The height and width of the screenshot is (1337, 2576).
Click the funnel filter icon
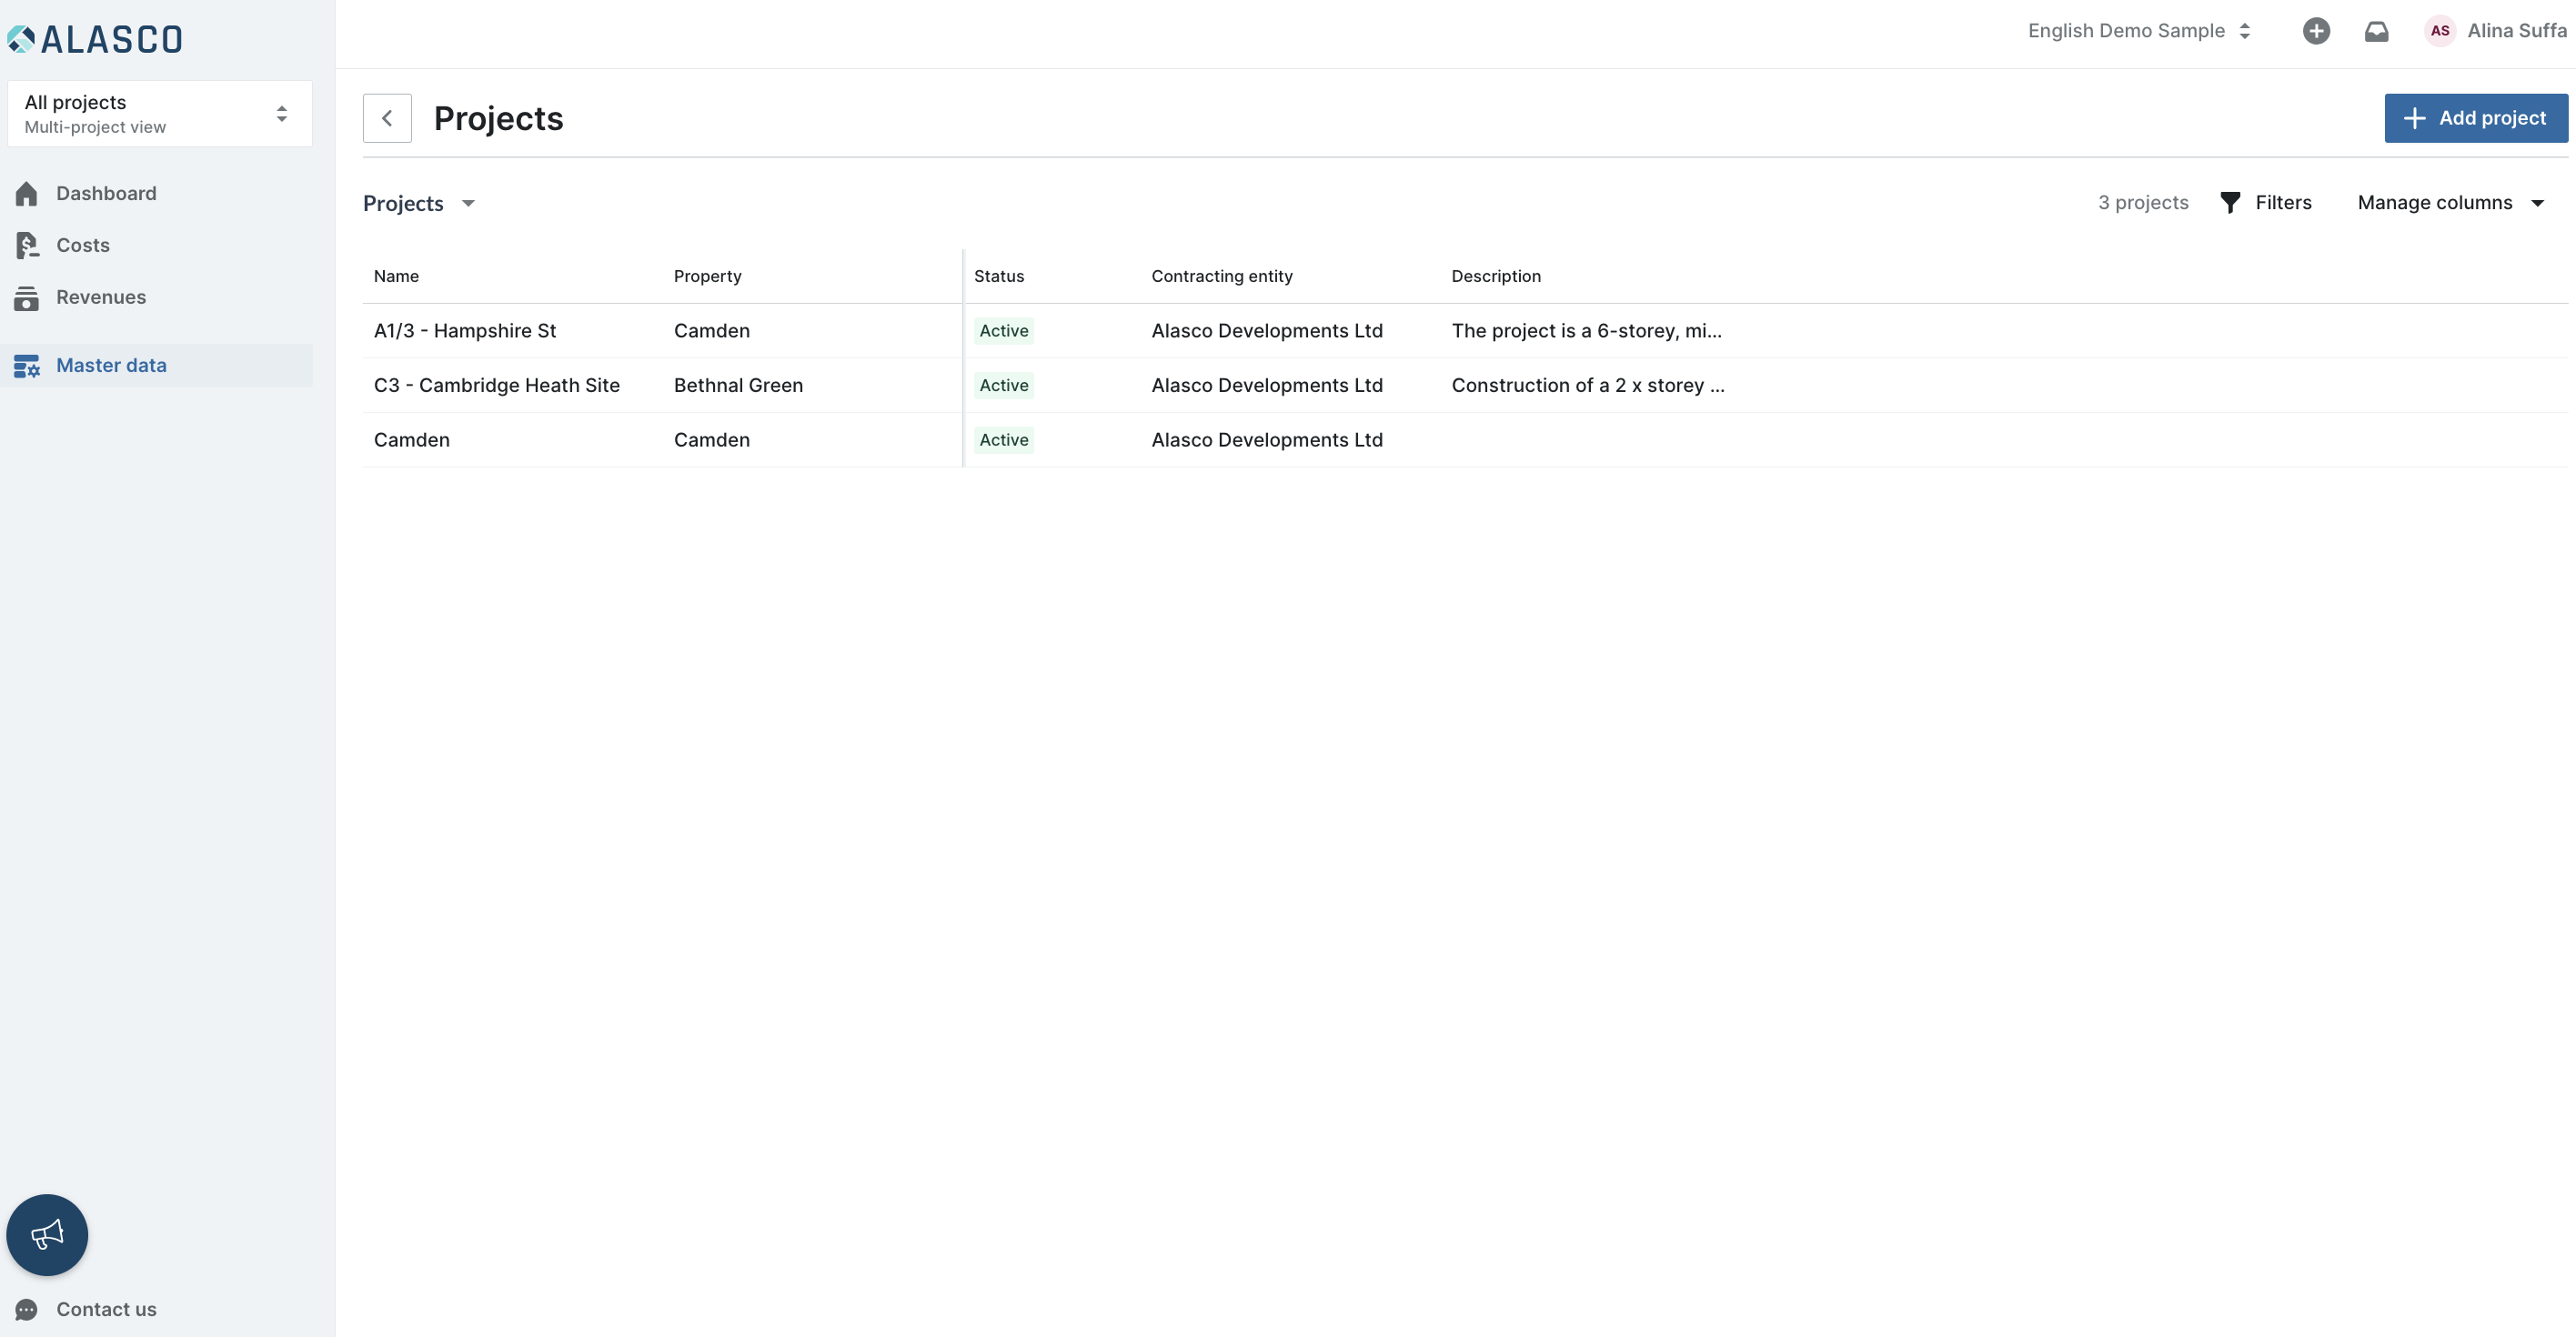2230,202
